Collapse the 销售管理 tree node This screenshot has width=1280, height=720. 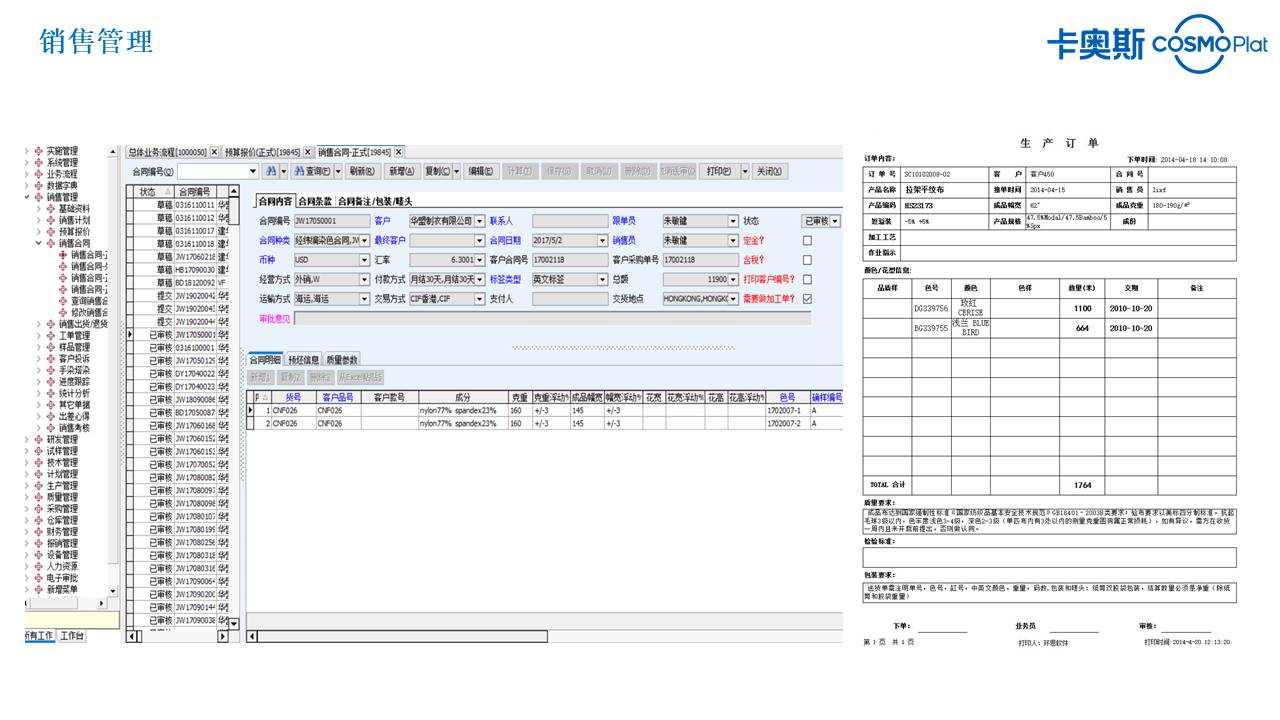click(x=28, y=197)
